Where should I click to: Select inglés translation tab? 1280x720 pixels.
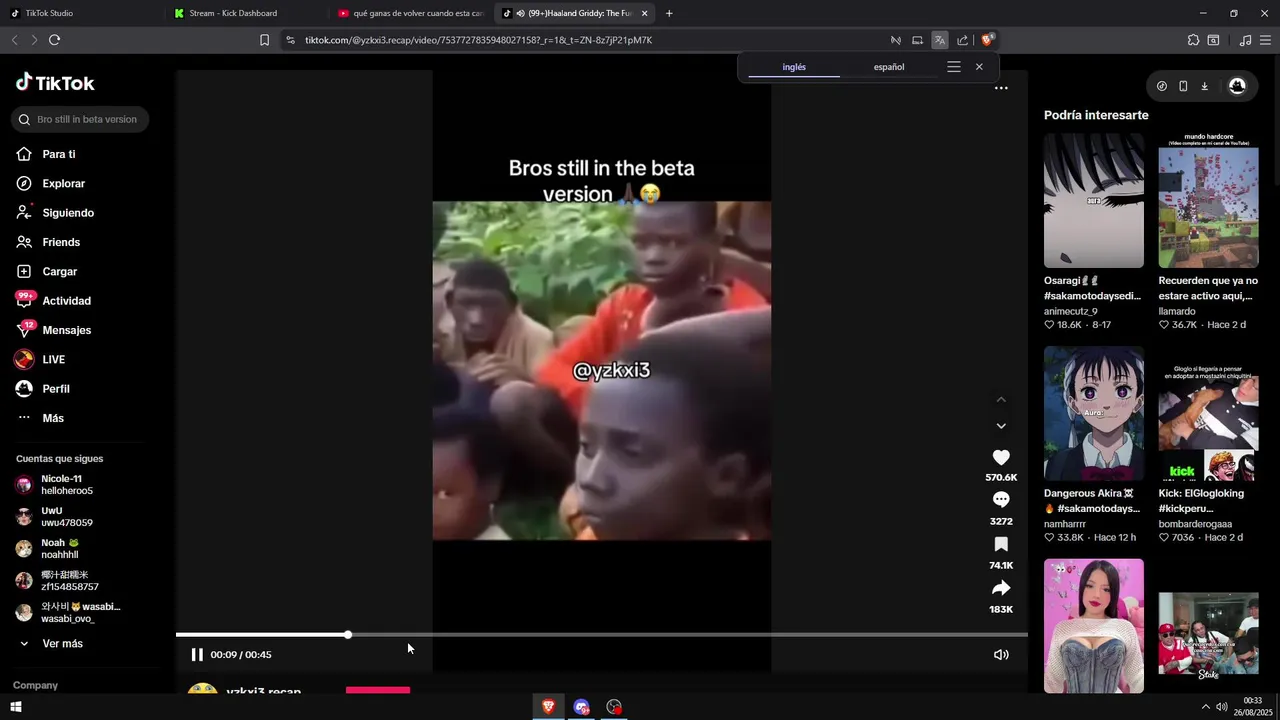coord(794,67)
